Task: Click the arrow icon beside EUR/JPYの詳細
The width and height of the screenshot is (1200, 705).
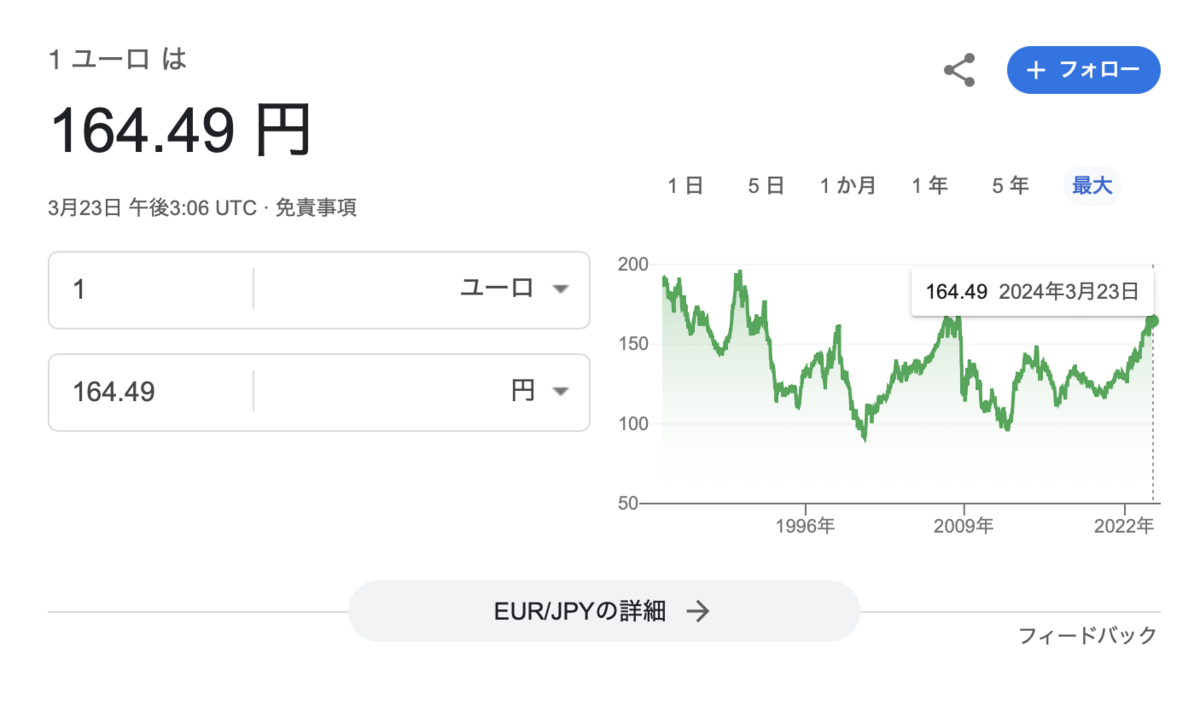Action: [698, 611]
